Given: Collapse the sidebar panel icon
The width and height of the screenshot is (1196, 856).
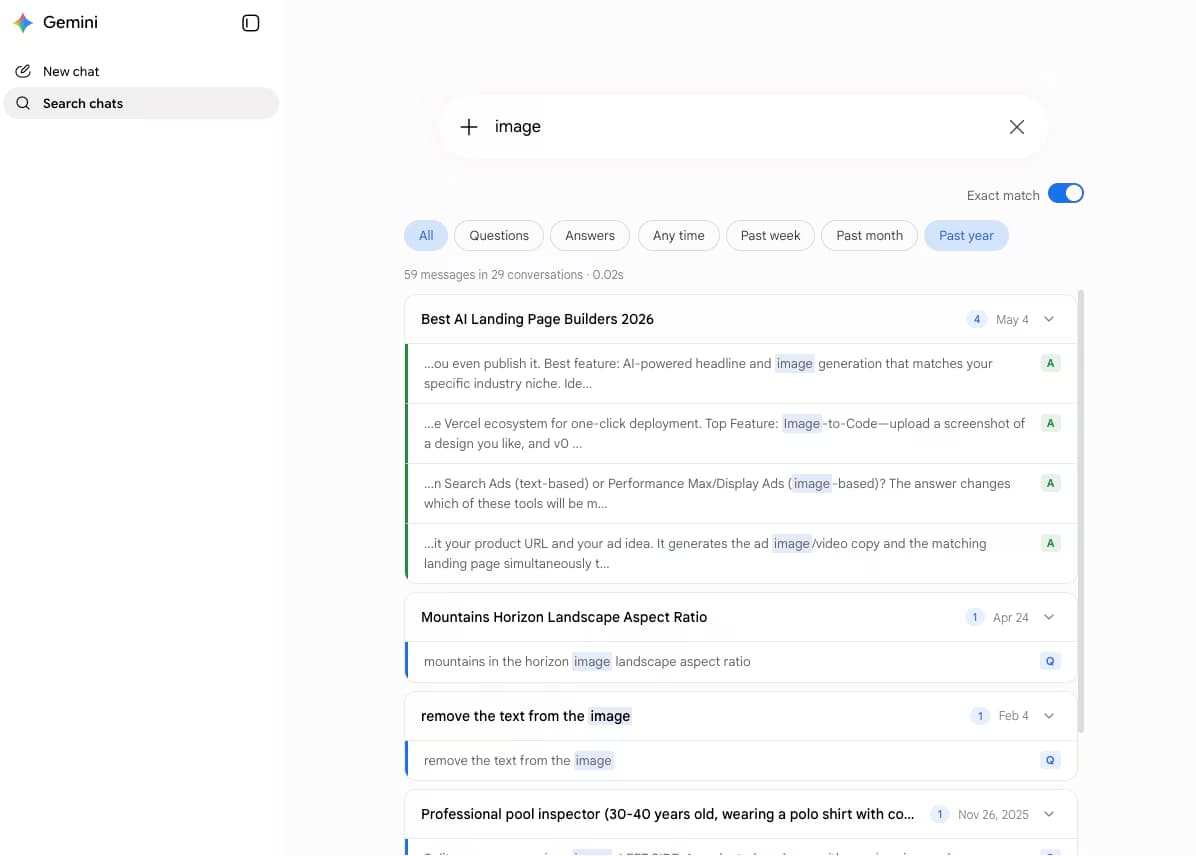Looking at the screenshot, I should point(250,23).
